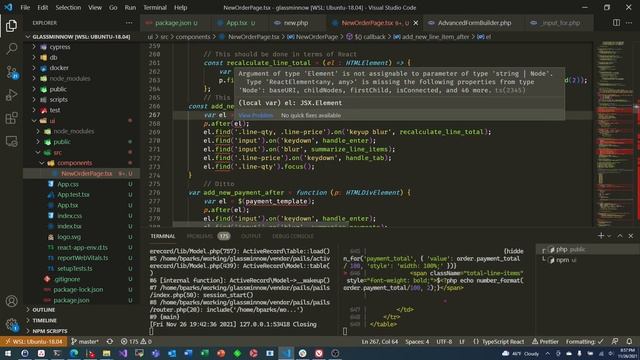Open the Search view in activity bar
640x360 pixels.
point(11,49)
